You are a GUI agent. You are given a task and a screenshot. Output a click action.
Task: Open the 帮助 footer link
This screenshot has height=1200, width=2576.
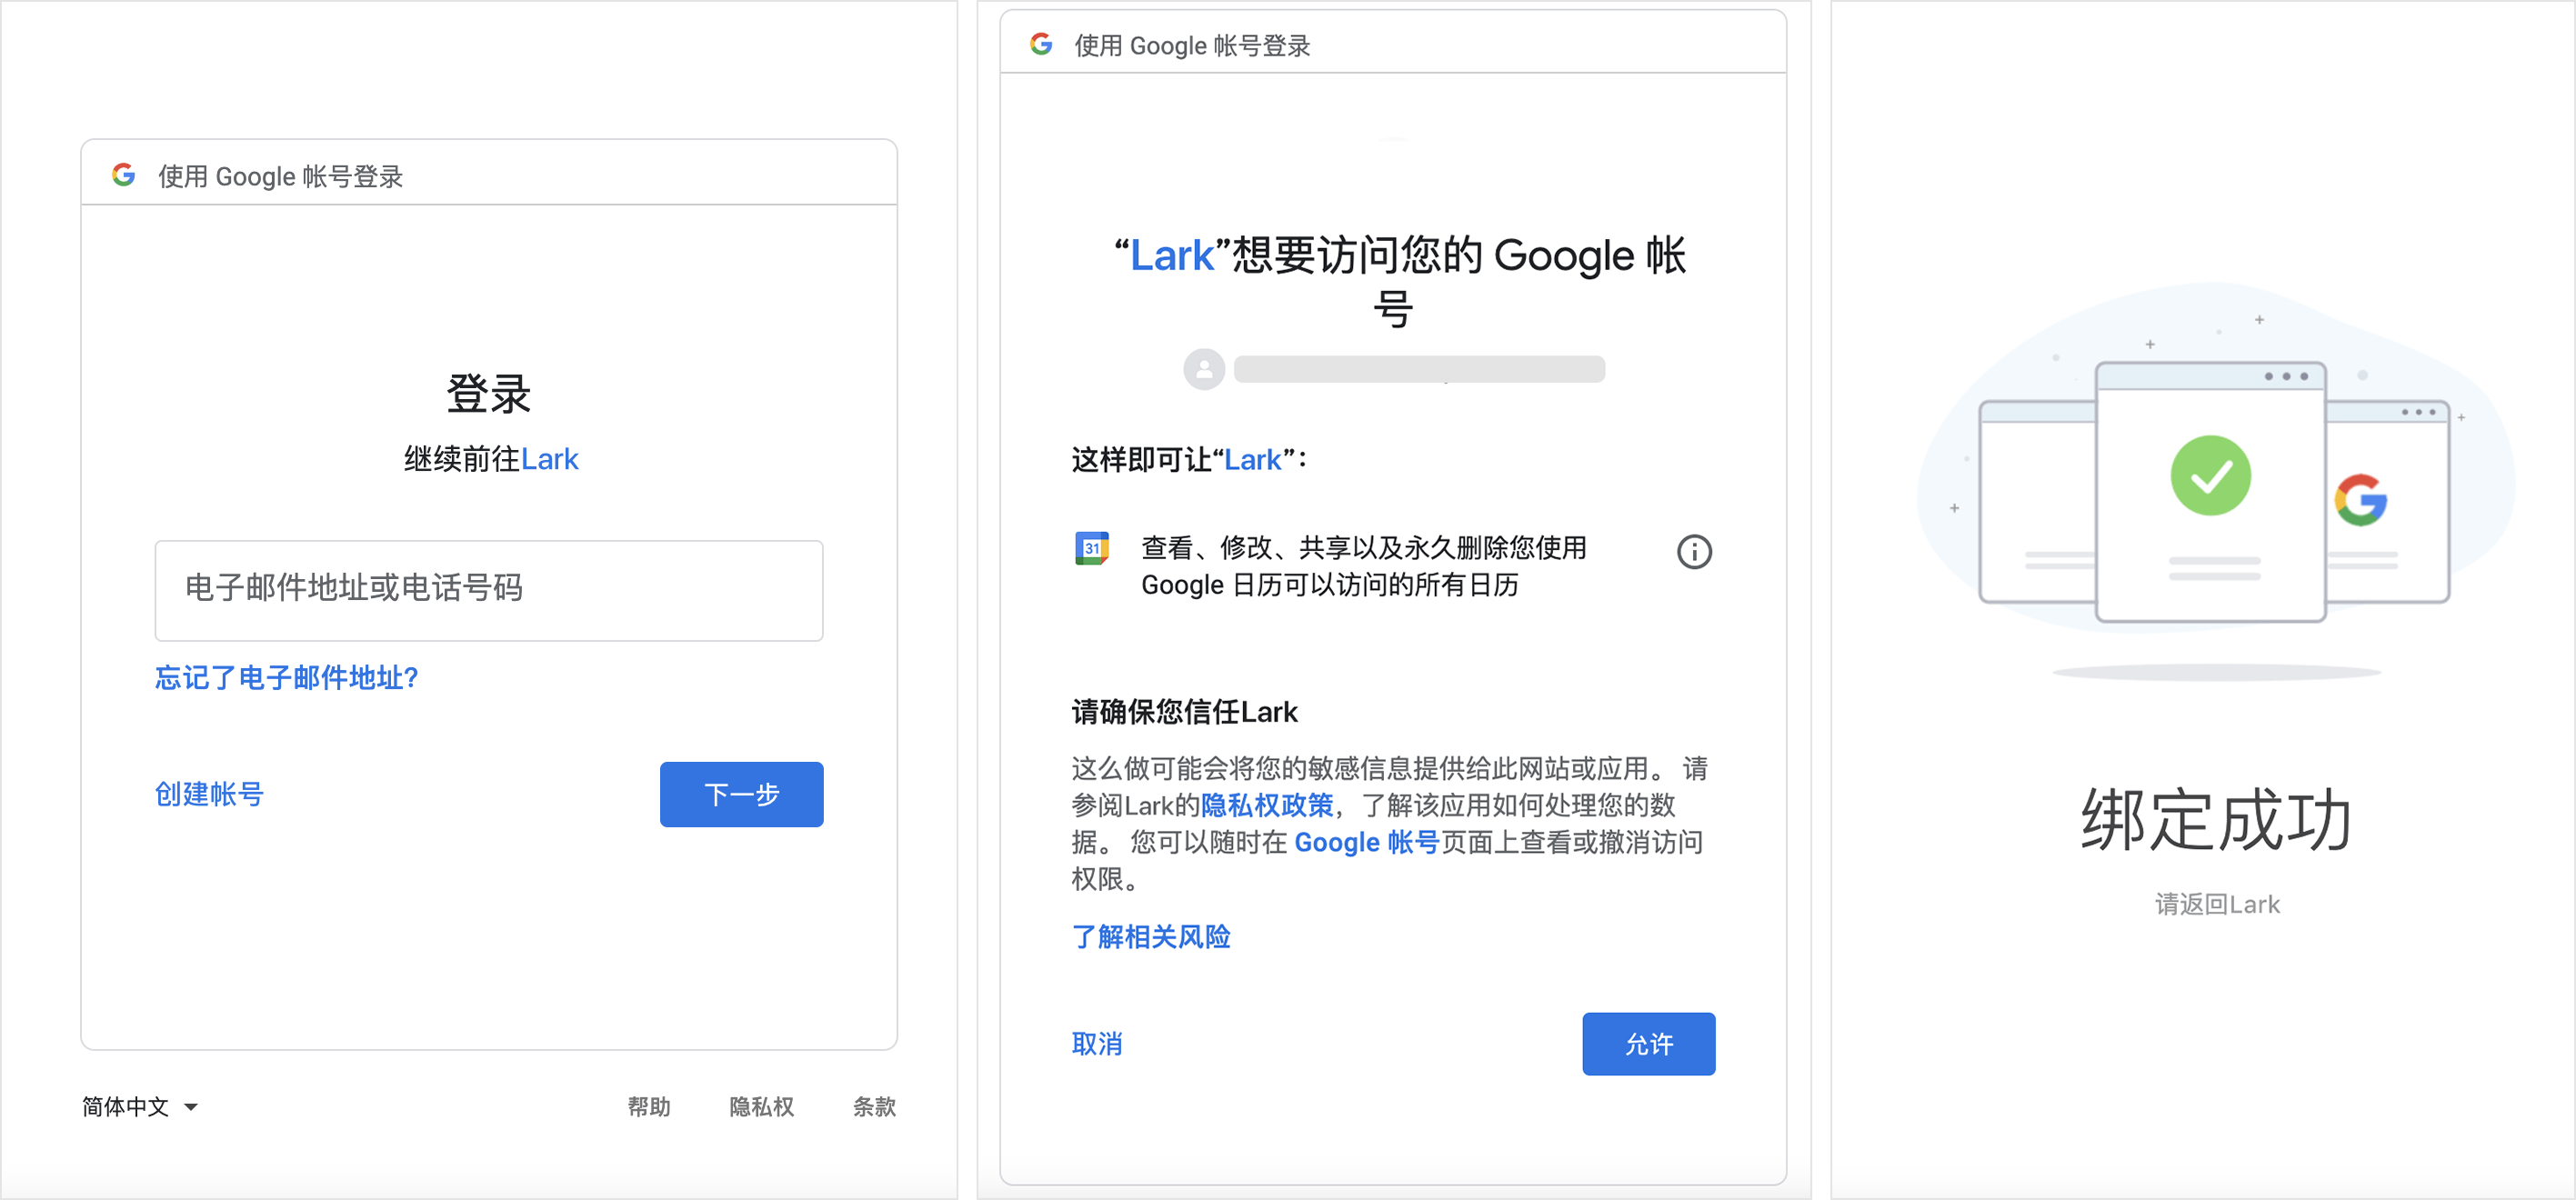point(649,1106)
